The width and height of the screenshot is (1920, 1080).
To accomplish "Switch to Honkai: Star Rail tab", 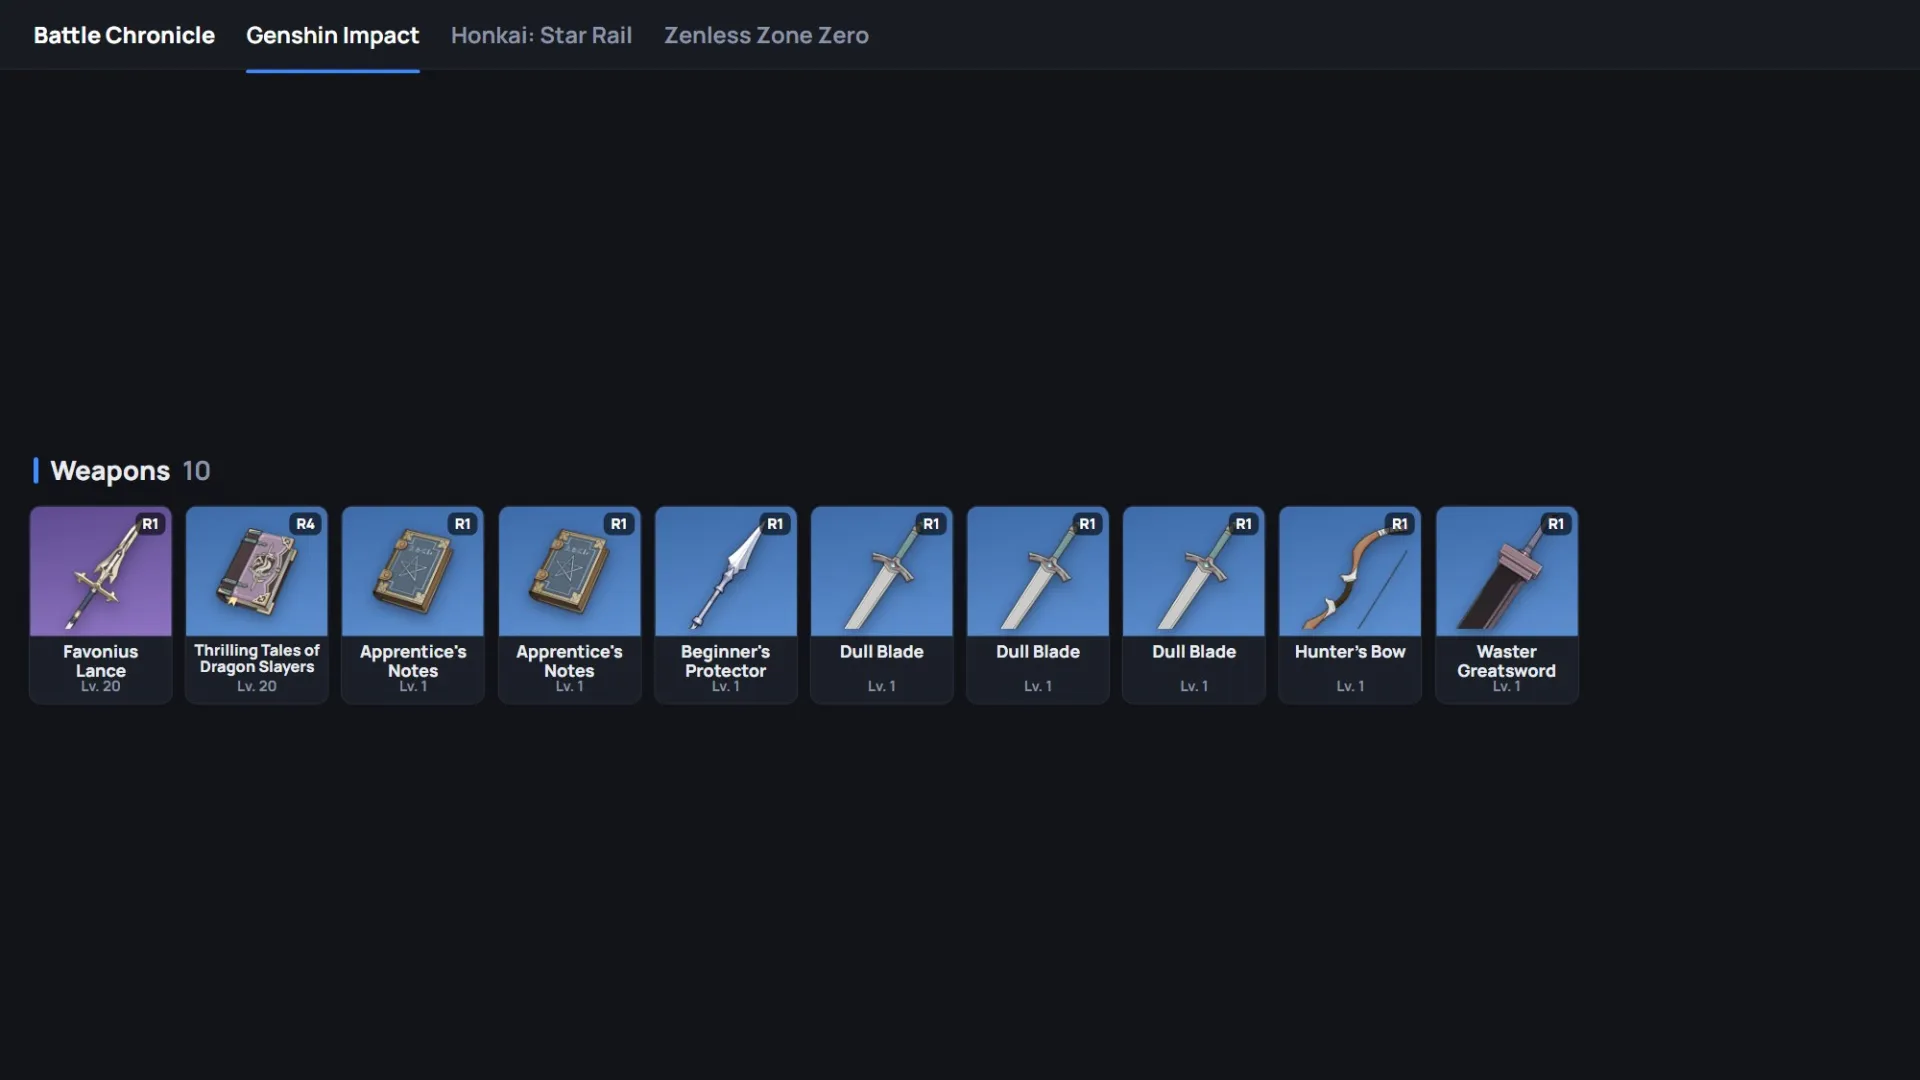I will coord(541,35).
